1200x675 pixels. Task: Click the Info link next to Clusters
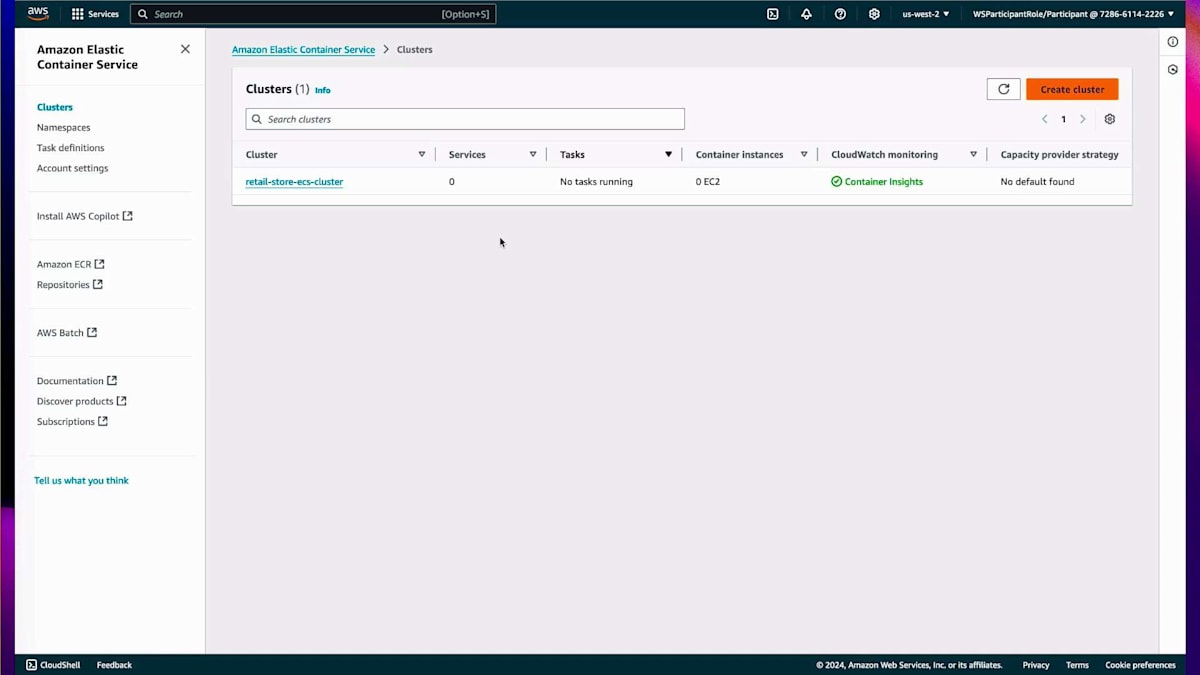tap(323, 90)
